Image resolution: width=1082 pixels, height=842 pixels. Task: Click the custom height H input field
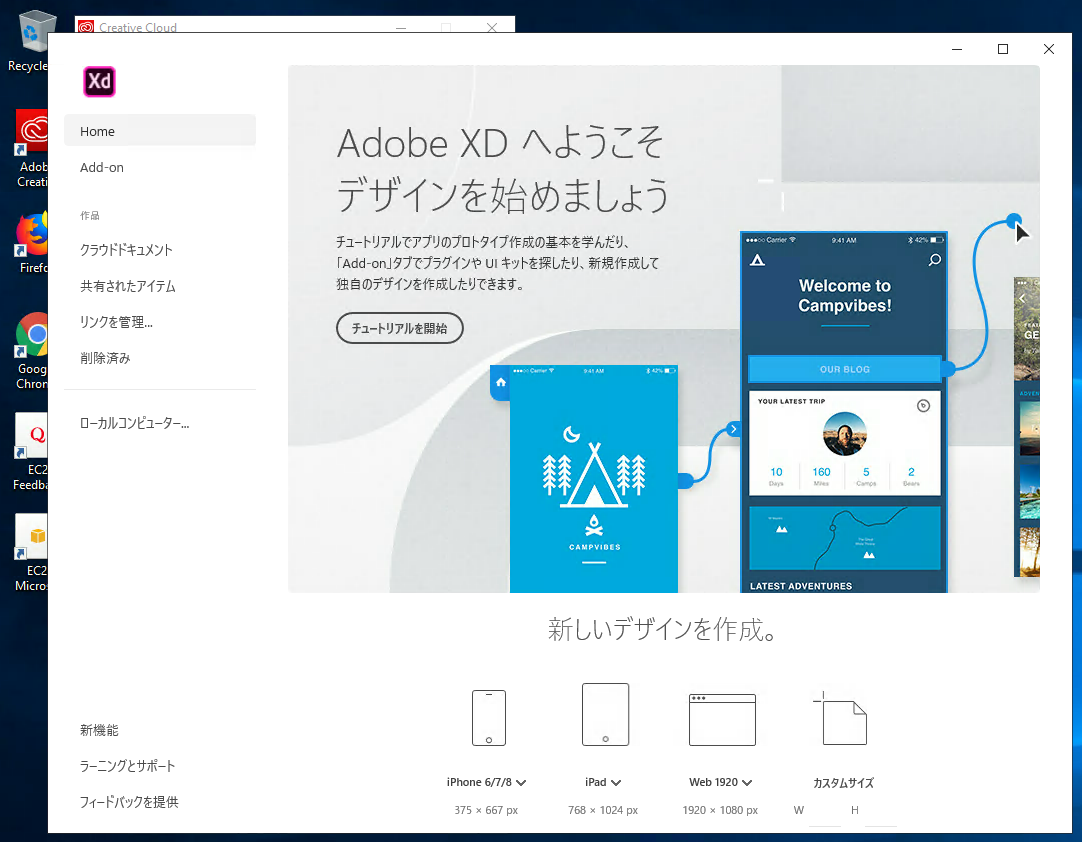pos(881,812)
